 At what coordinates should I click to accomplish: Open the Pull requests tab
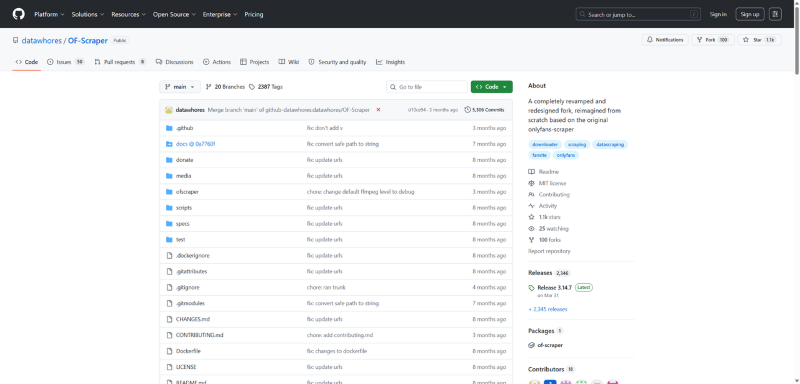[x=120, y=62]
